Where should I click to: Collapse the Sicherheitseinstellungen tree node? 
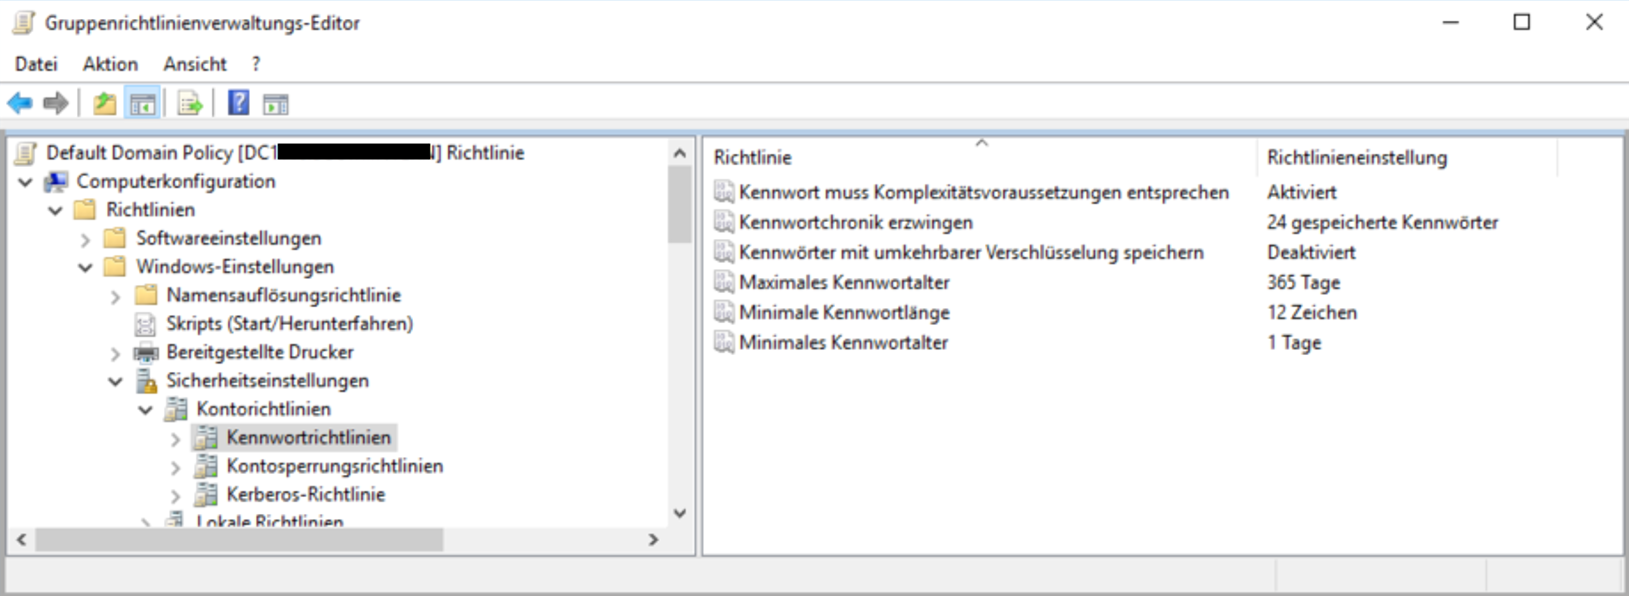click(x=115, y=381)
